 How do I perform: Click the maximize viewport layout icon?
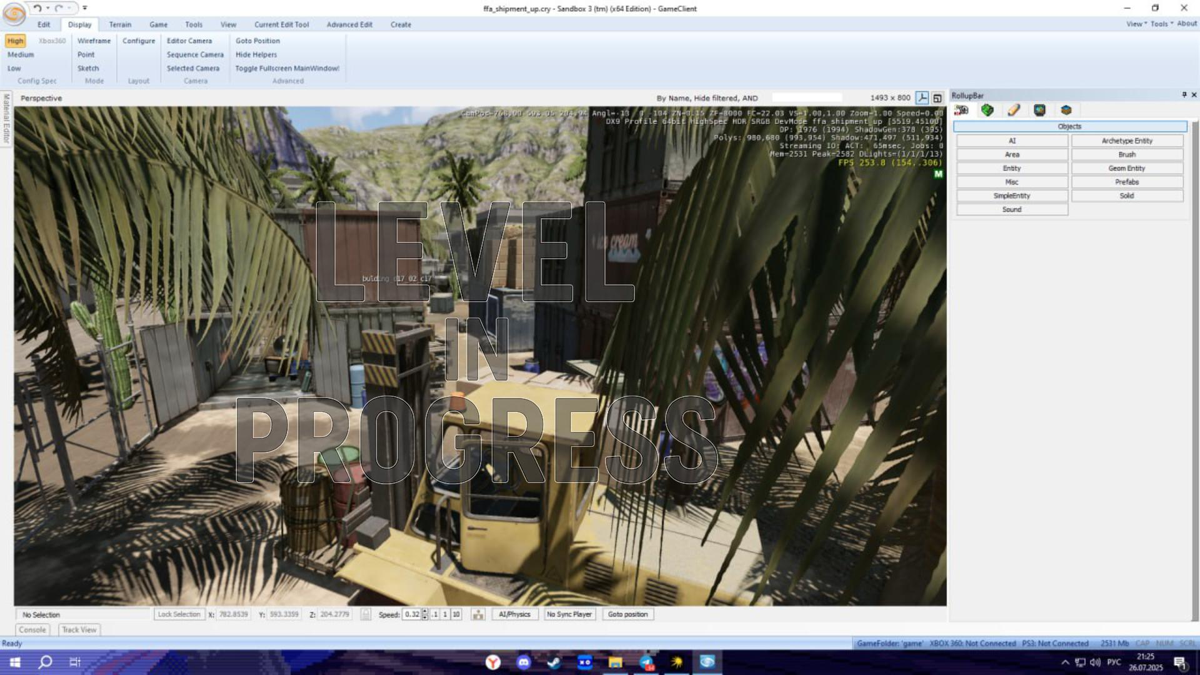click(938, 98)
